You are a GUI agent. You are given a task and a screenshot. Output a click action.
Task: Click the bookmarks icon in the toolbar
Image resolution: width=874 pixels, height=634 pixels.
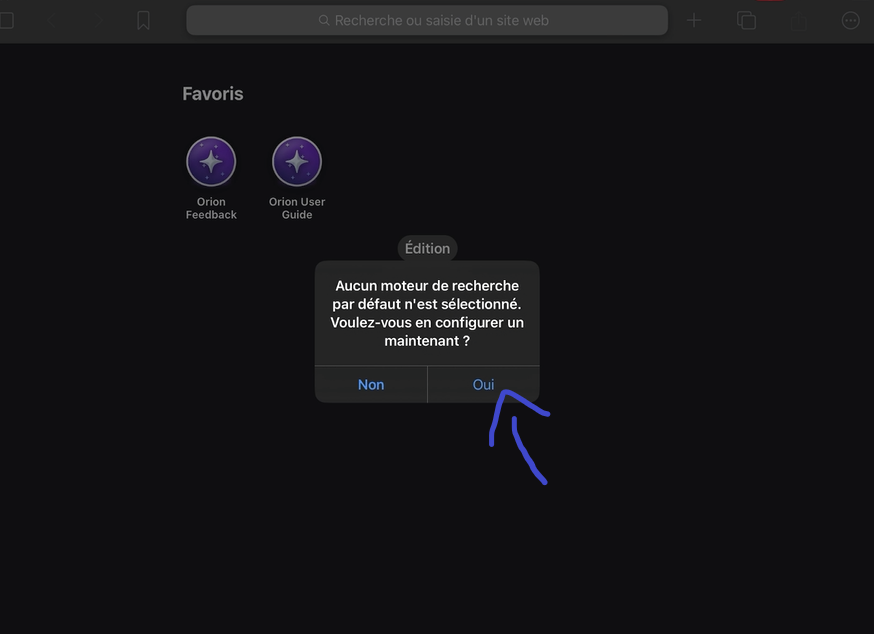144,20
